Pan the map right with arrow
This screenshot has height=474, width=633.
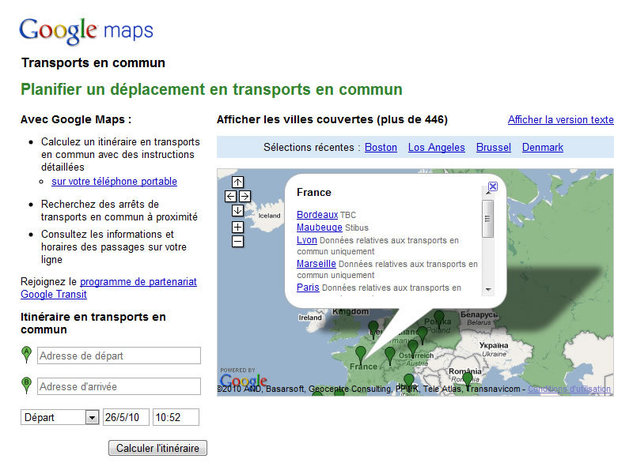[245, 196]
